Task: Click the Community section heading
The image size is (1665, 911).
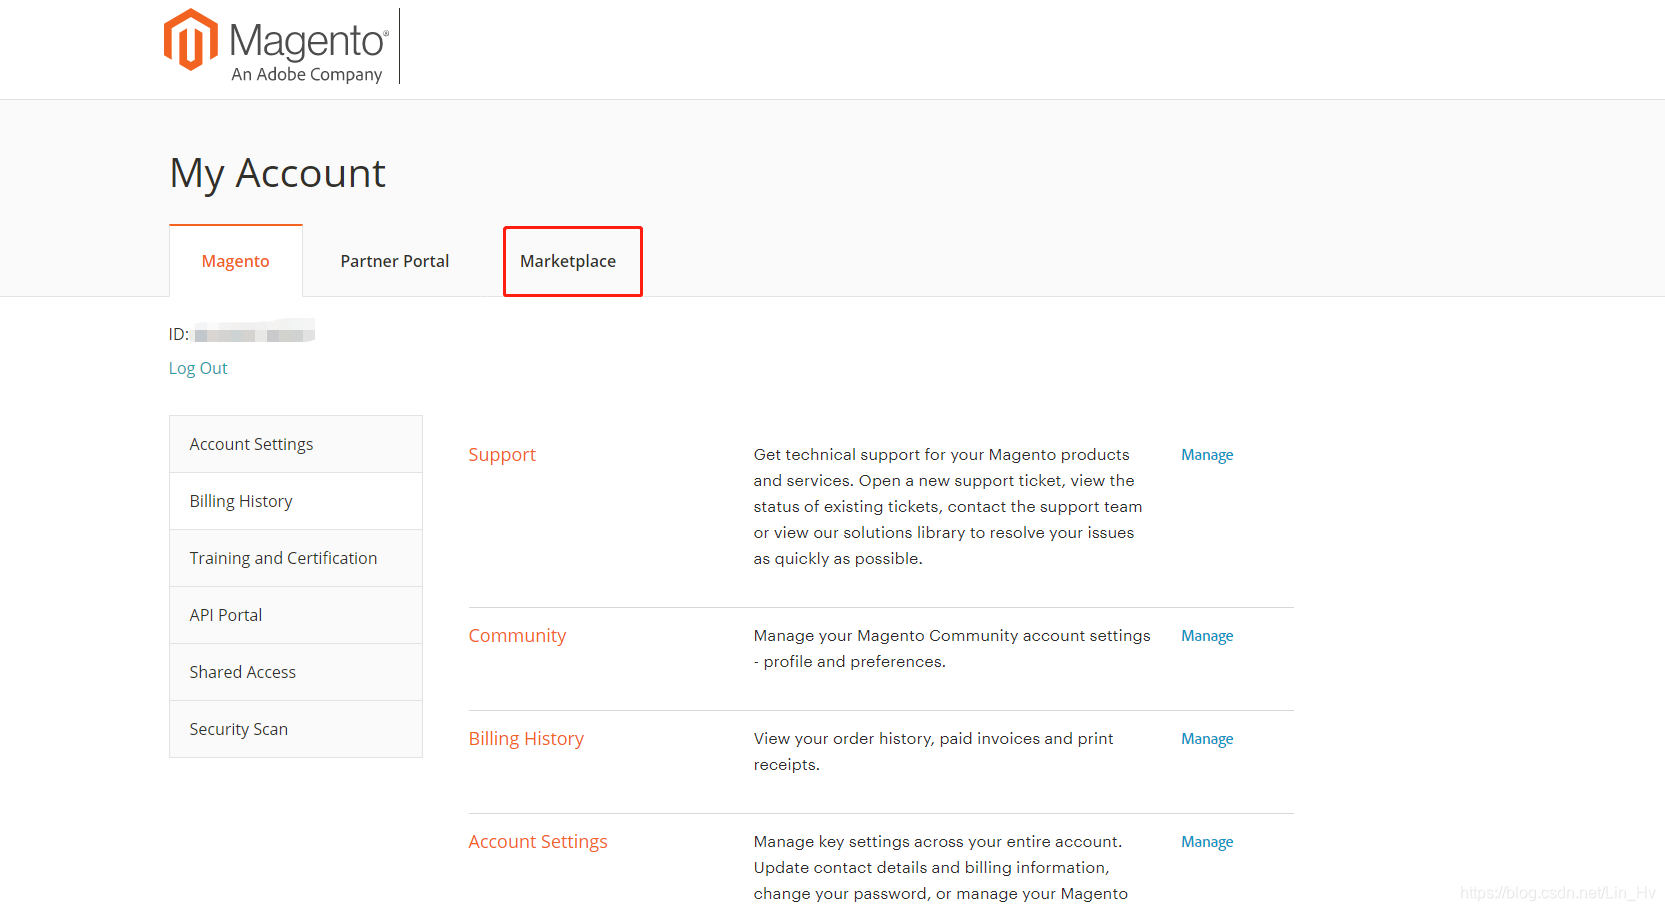Action: 517,636
